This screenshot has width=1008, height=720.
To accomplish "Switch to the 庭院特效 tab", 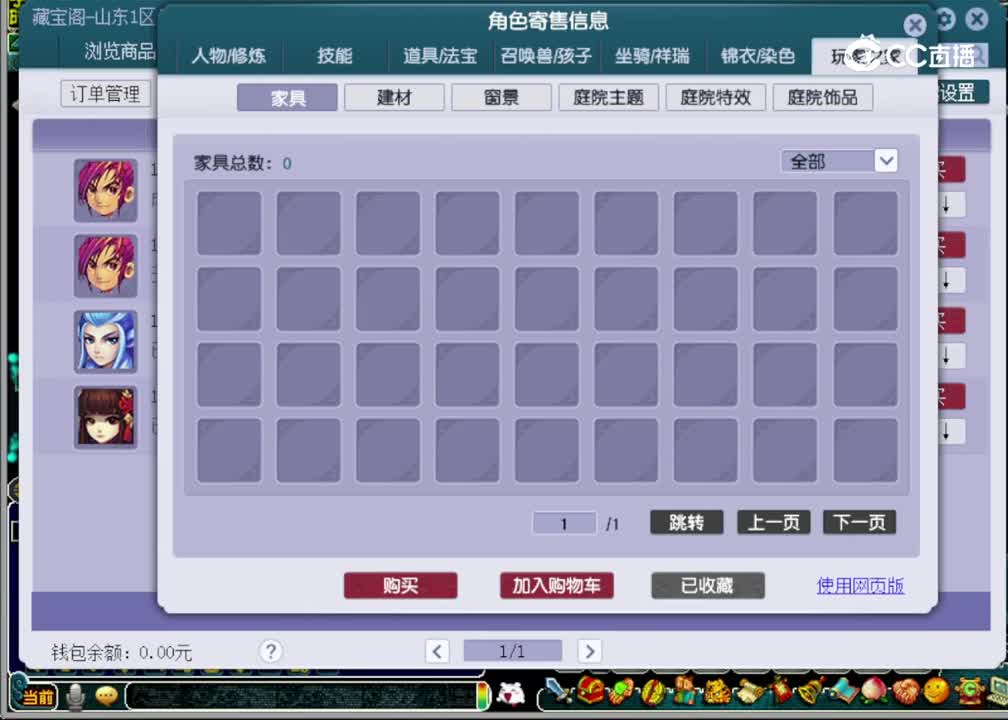I will click(x=715, y=97).
